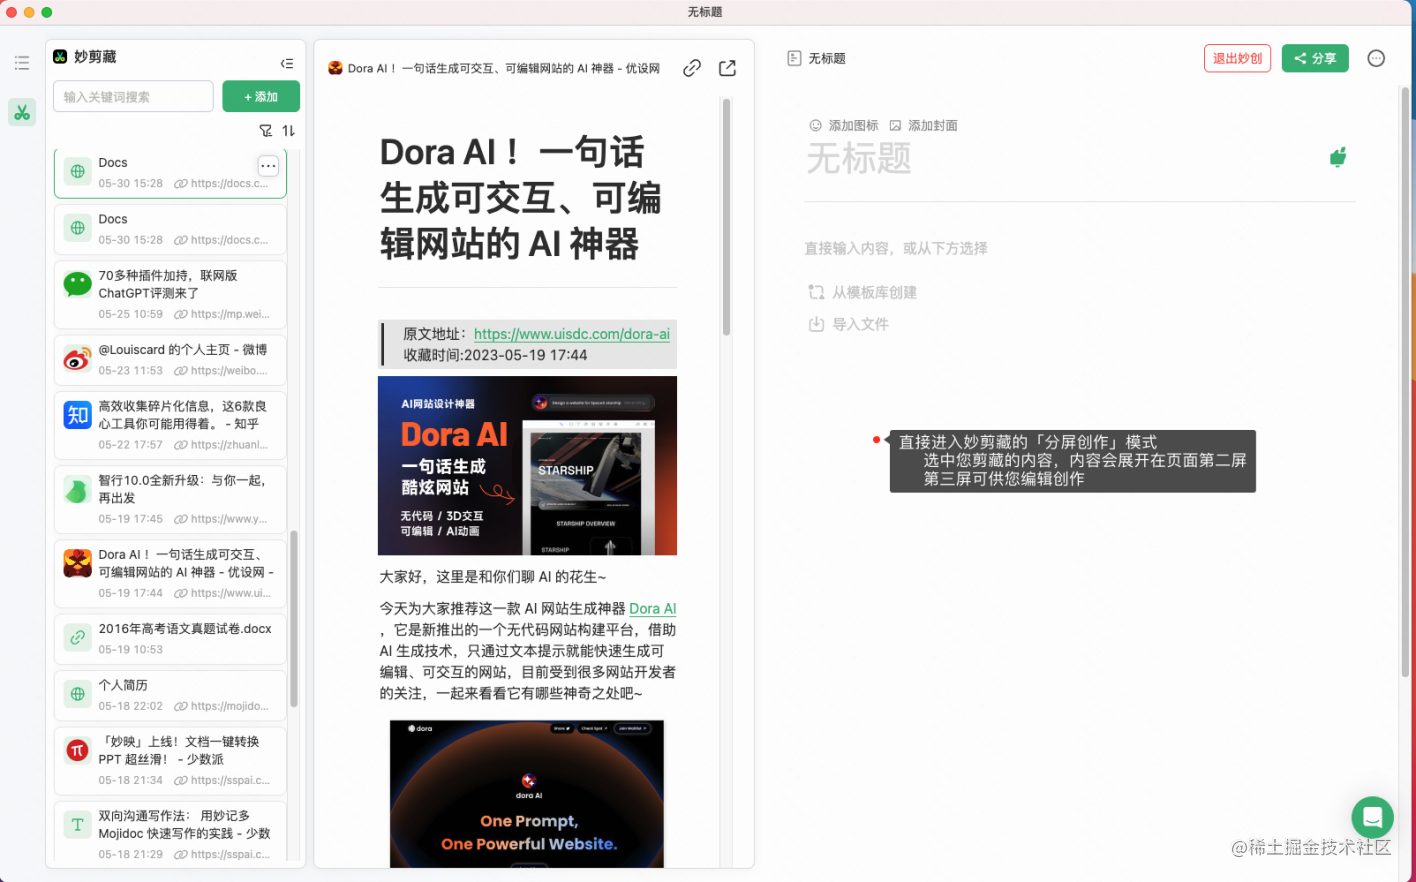This screenshot has height=882, width=1416.
Task: Click the 妙剪藏 panel title
Action: click(95, 57)
